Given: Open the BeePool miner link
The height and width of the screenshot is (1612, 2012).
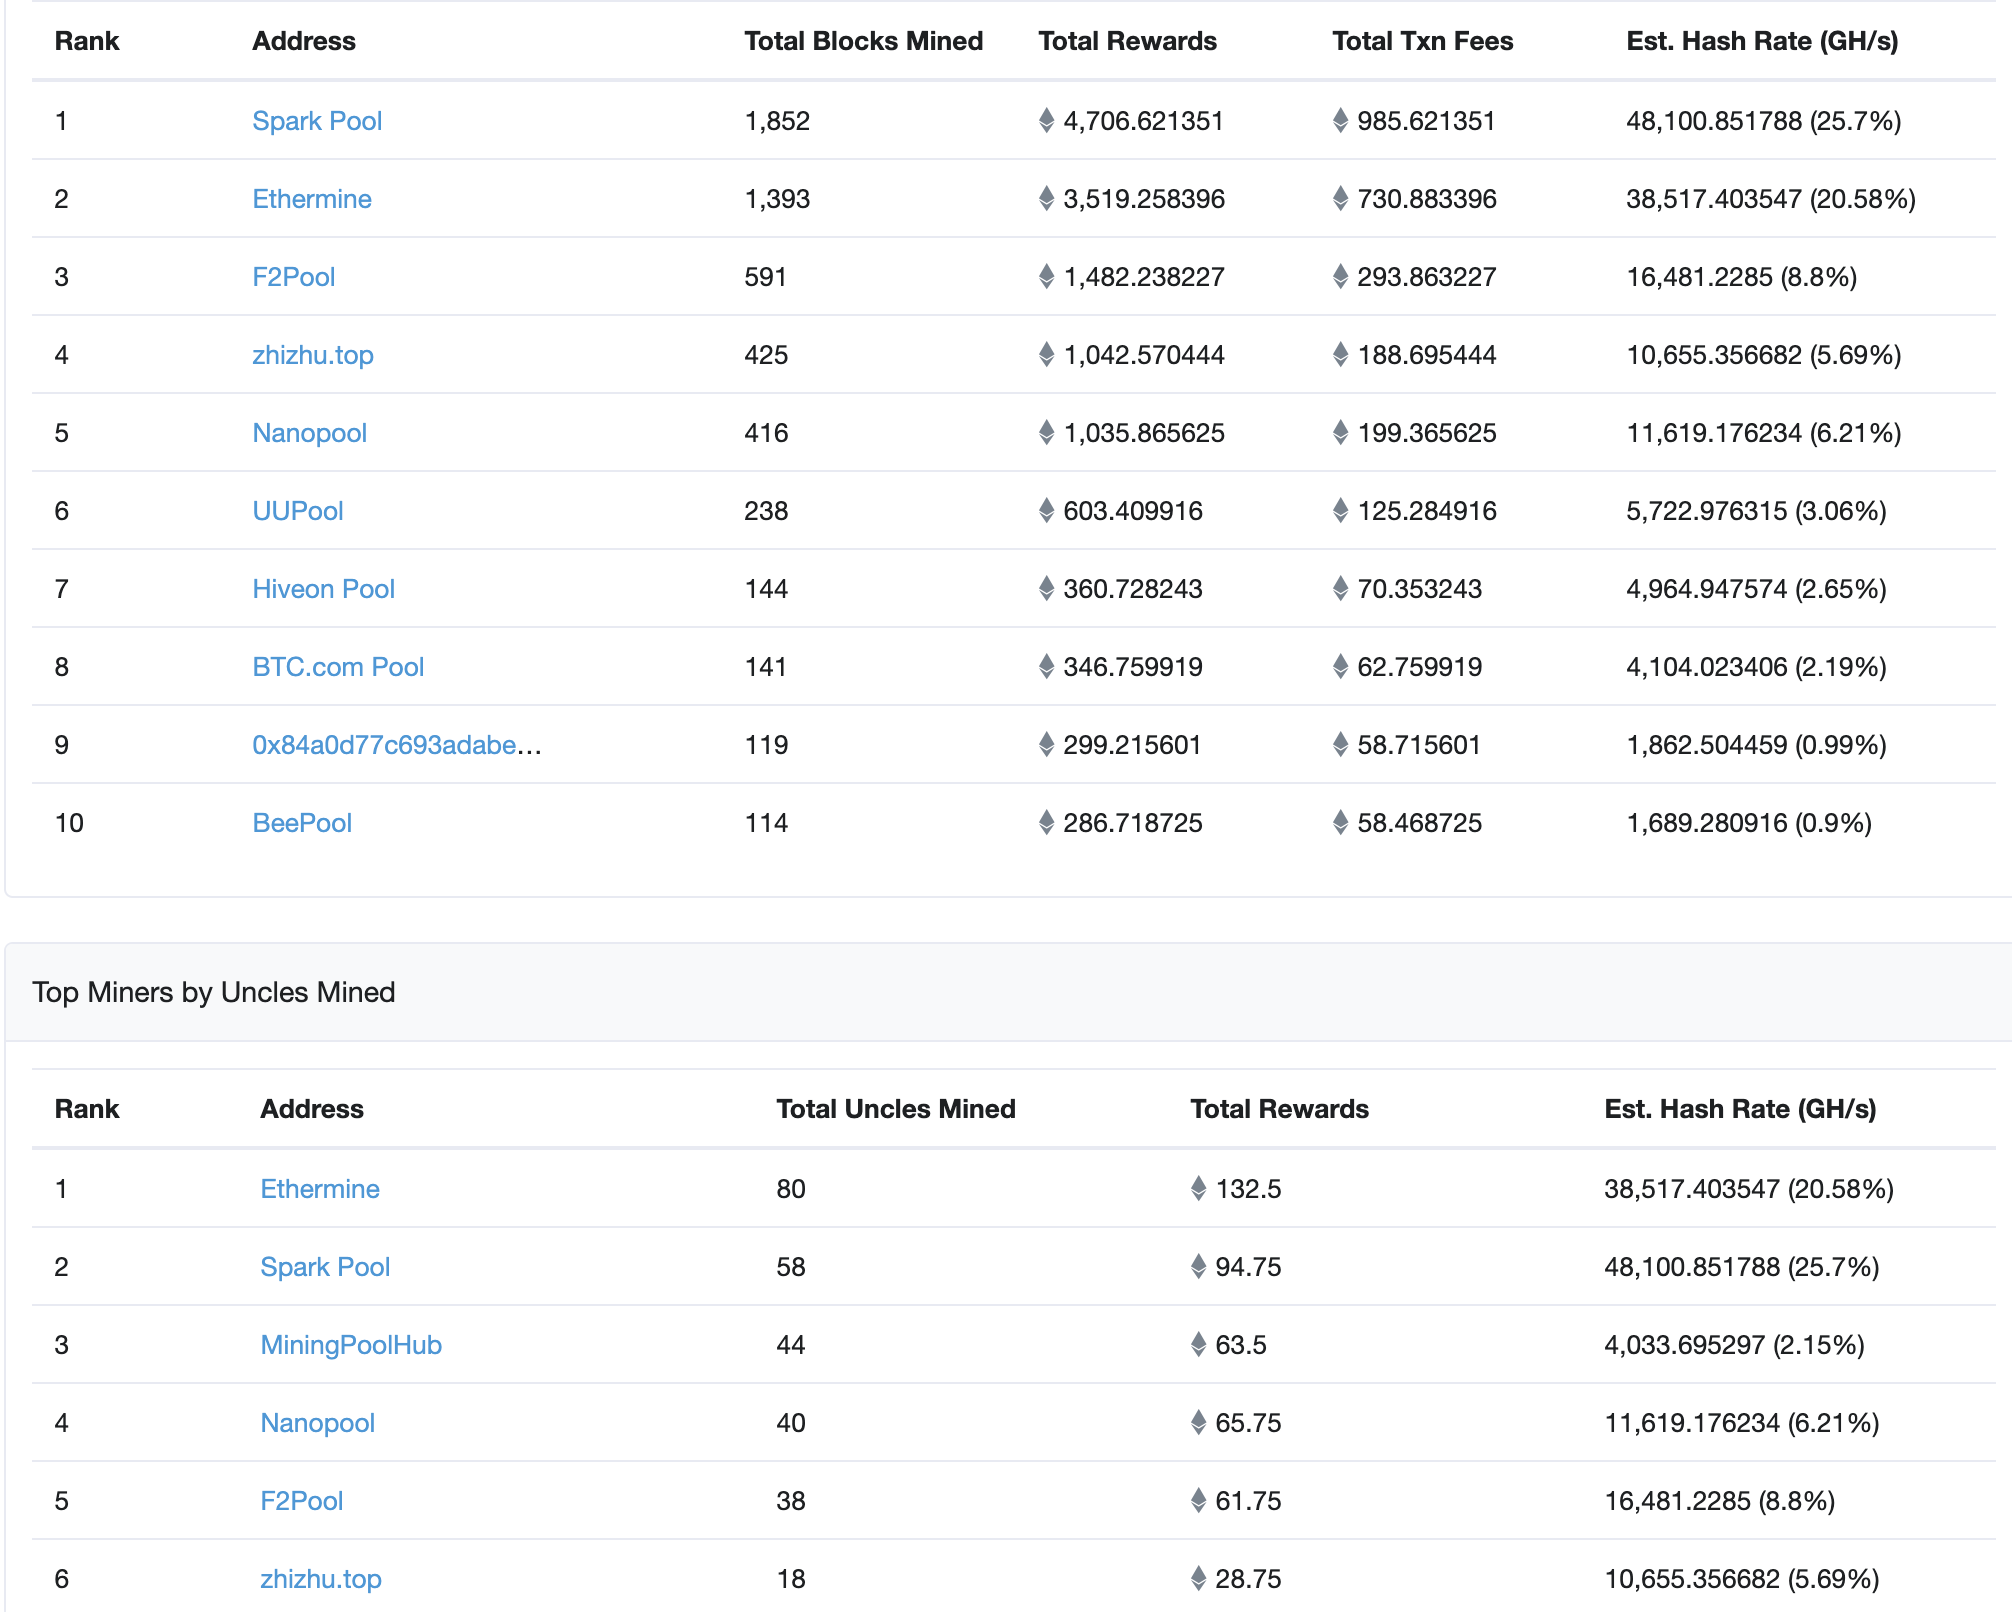Looking at the screenshot, I should click(302, 823).
